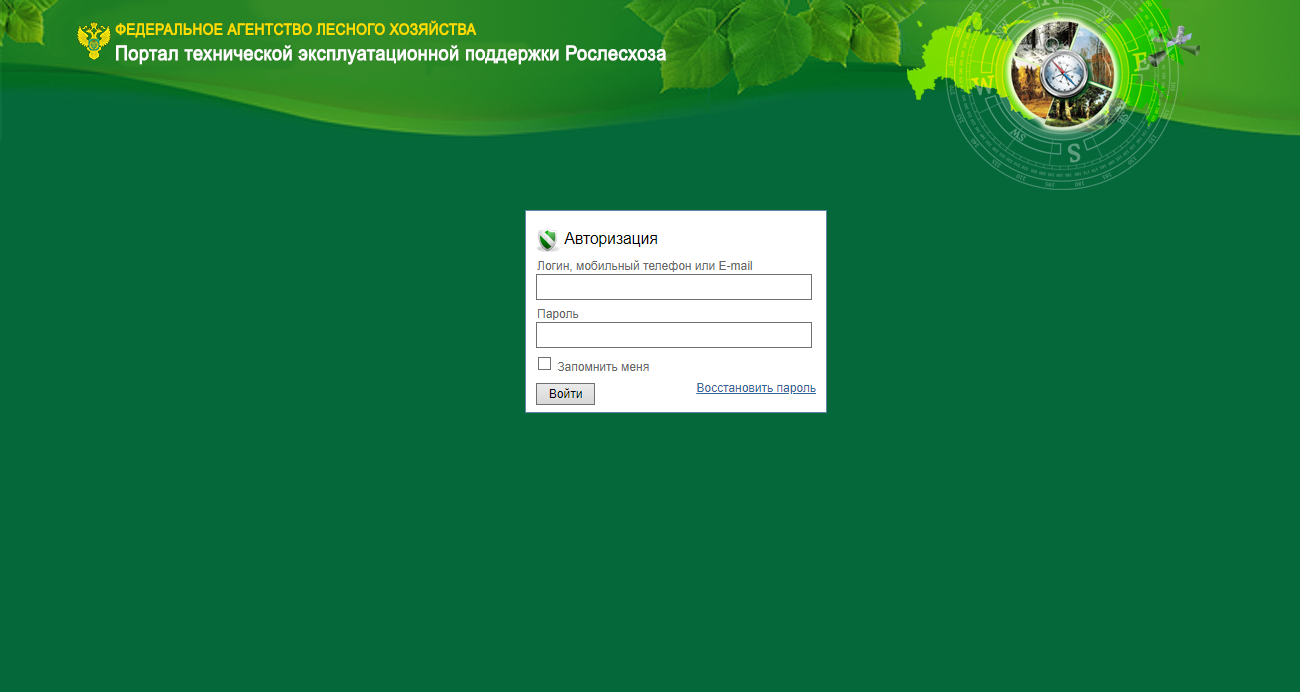The width and height of the screenshot is (1300, 692).
Task: Click the Запомнить меня label text
Action: click(603, 367)
